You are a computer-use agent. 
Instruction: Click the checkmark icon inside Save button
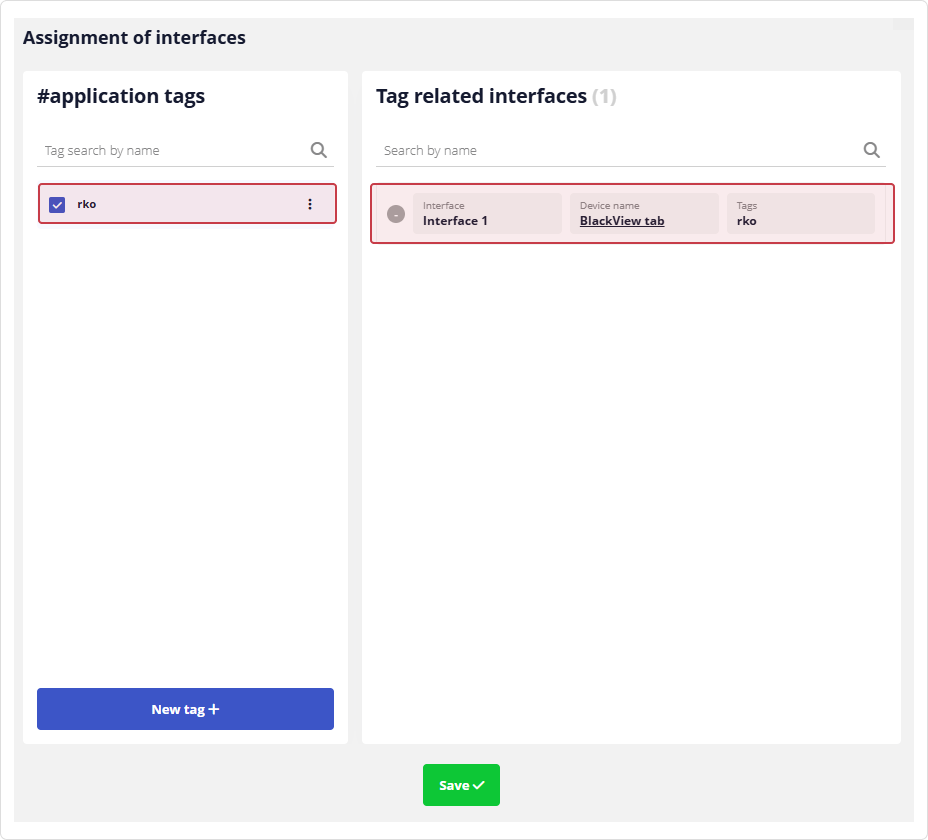pos(478,785)
